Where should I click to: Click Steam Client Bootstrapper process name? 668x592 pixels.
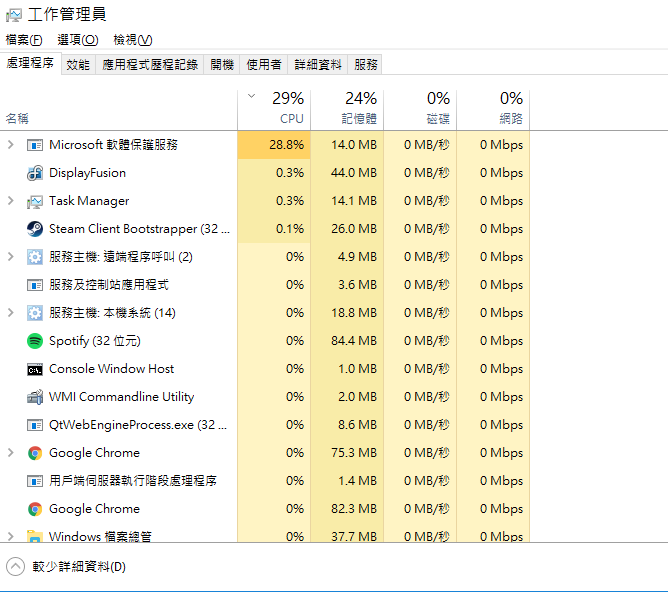tap(139, 229)
